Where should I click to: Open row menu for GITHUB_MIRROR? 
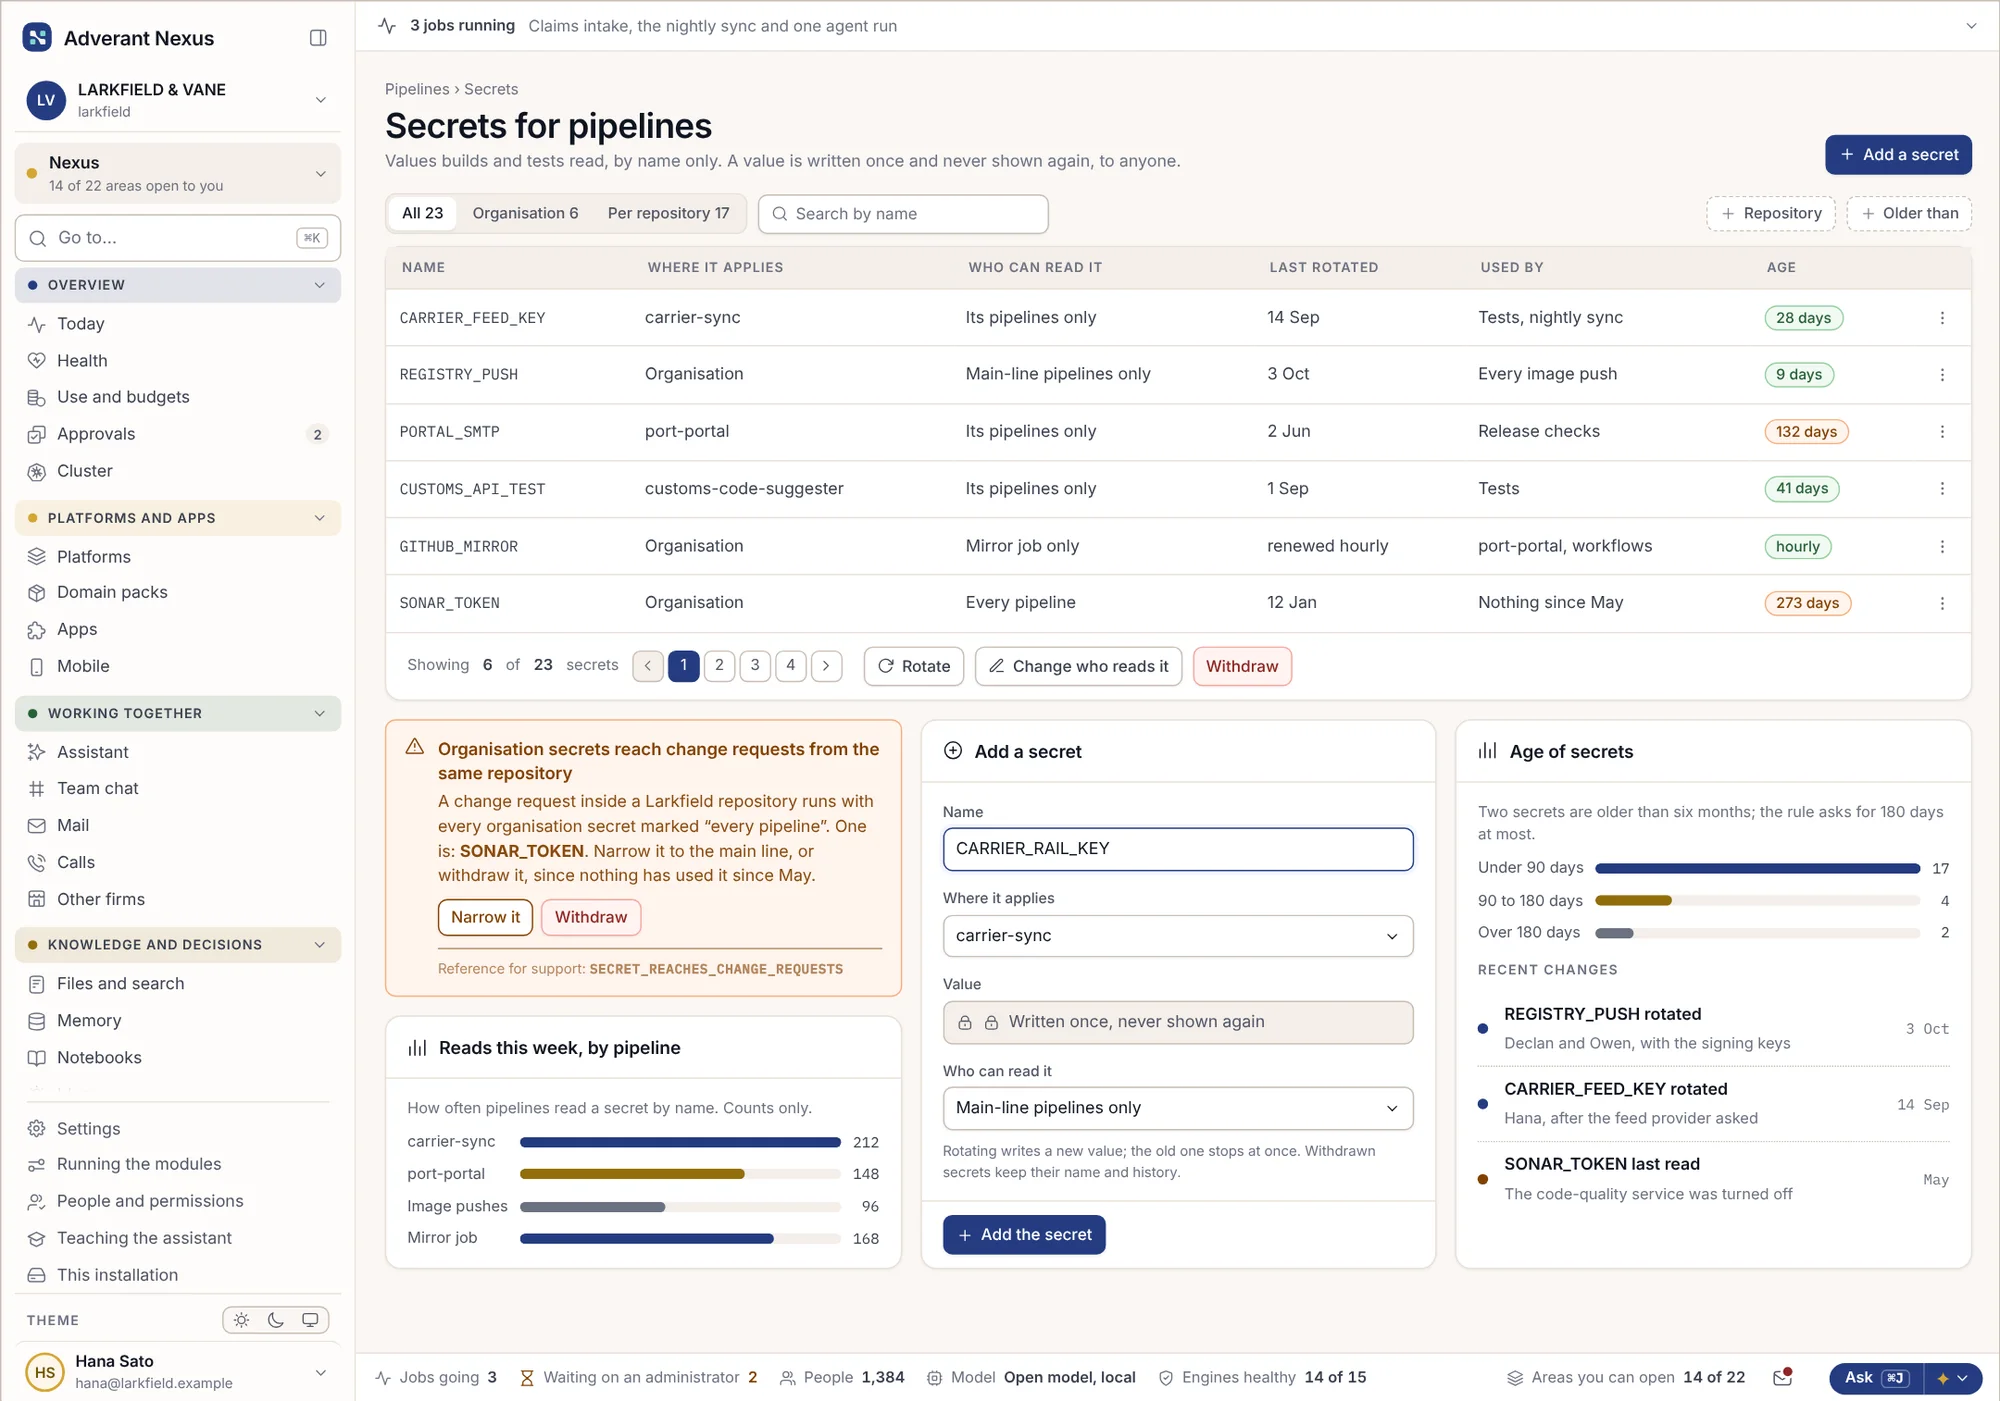[x=1942, y=546]
